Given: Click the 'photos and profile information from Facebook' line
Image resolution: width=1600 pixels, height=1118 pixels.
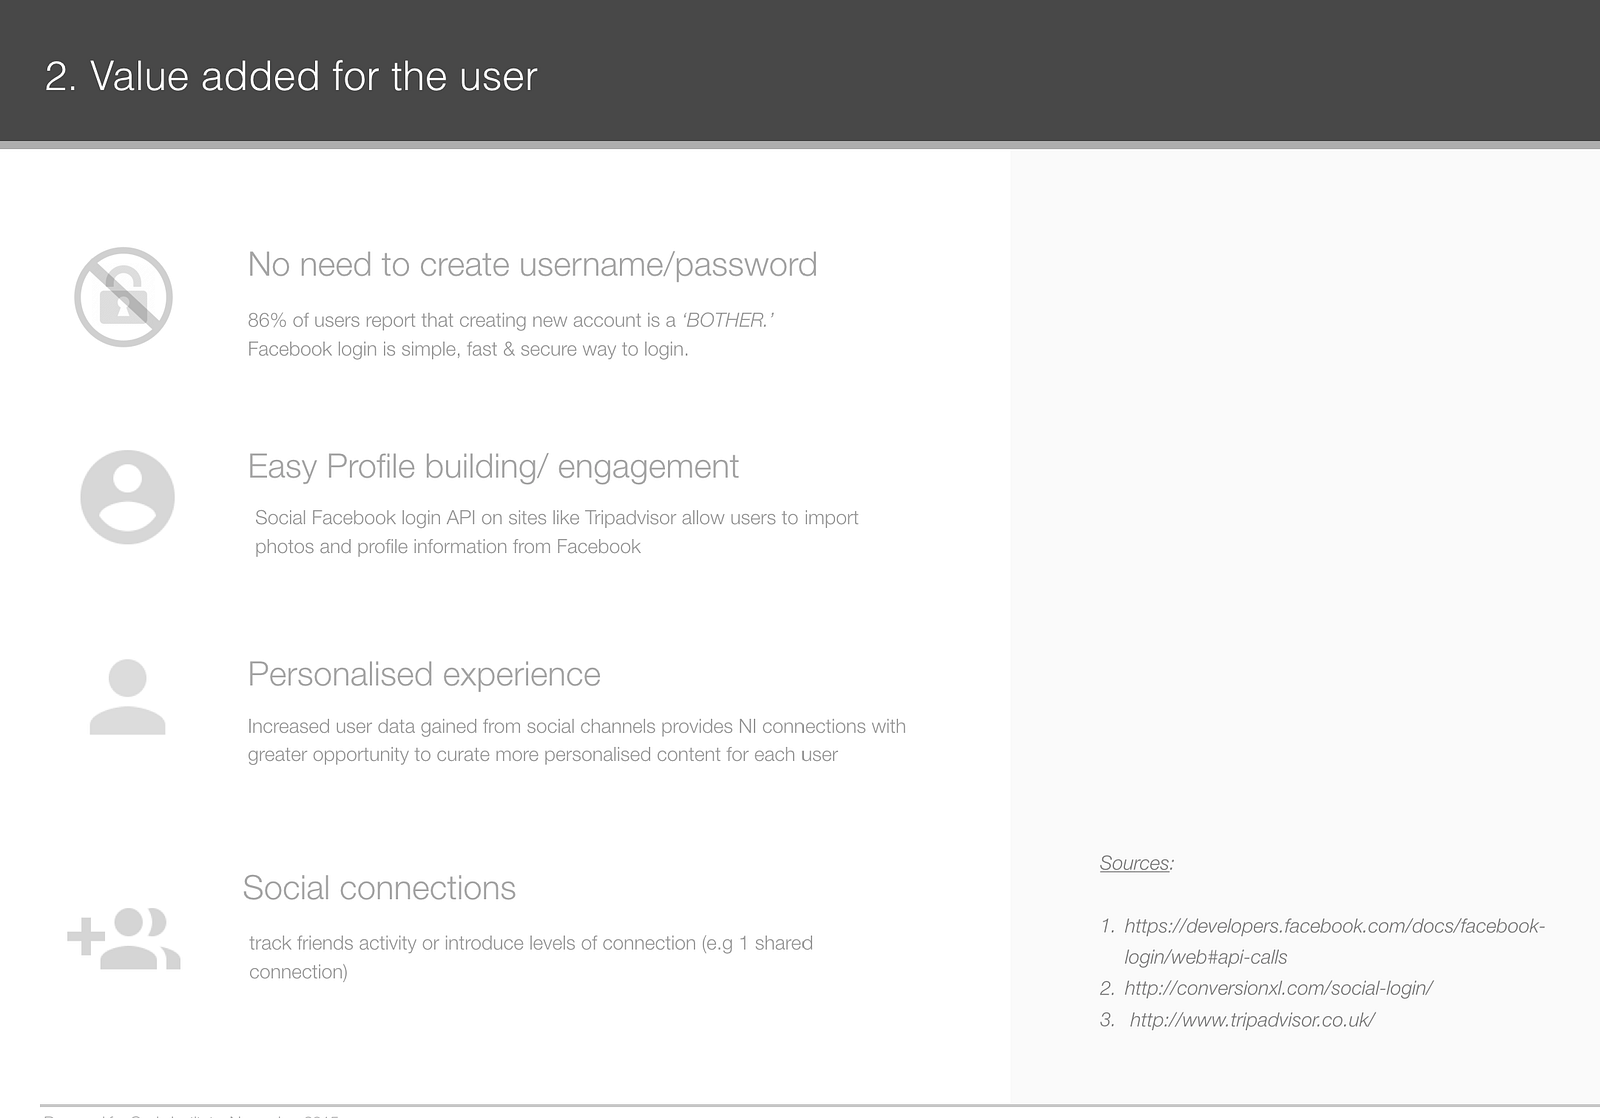Looking at the screenshot, I should pyautogui.click(x=447, y=547).
